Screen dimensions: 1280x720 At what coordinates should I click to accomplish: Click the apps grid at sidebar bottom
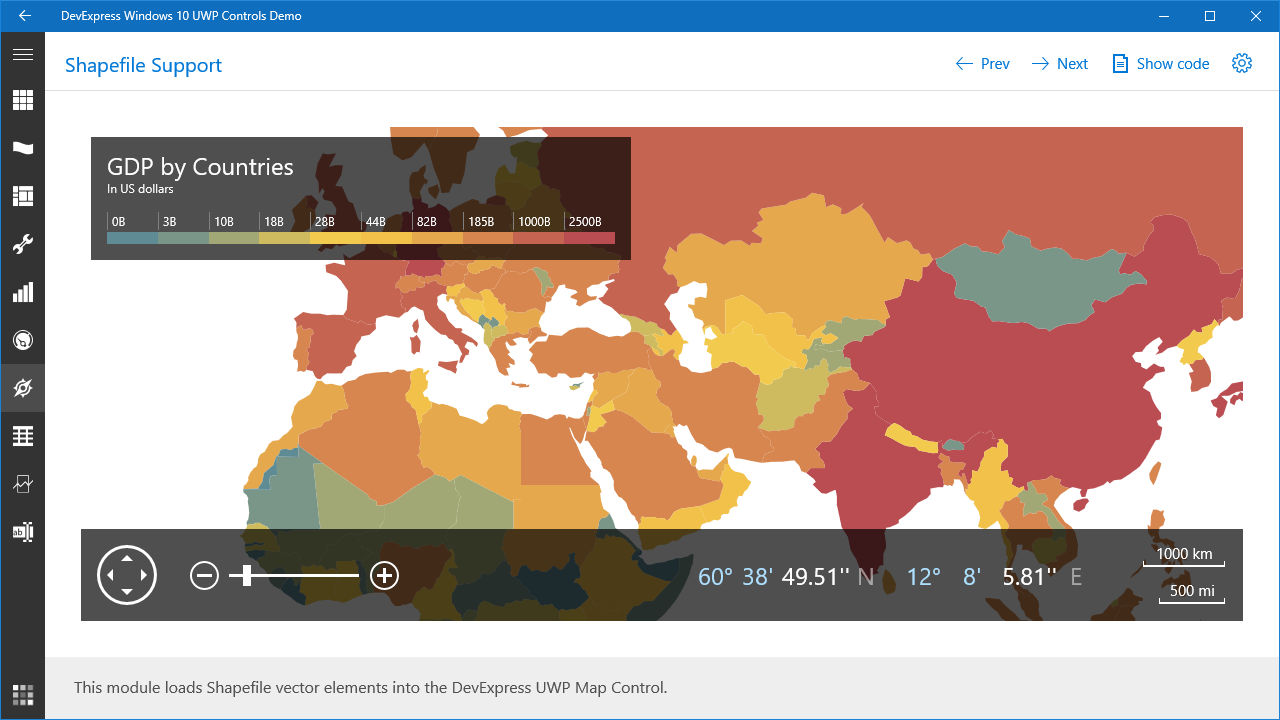(23, 694)
